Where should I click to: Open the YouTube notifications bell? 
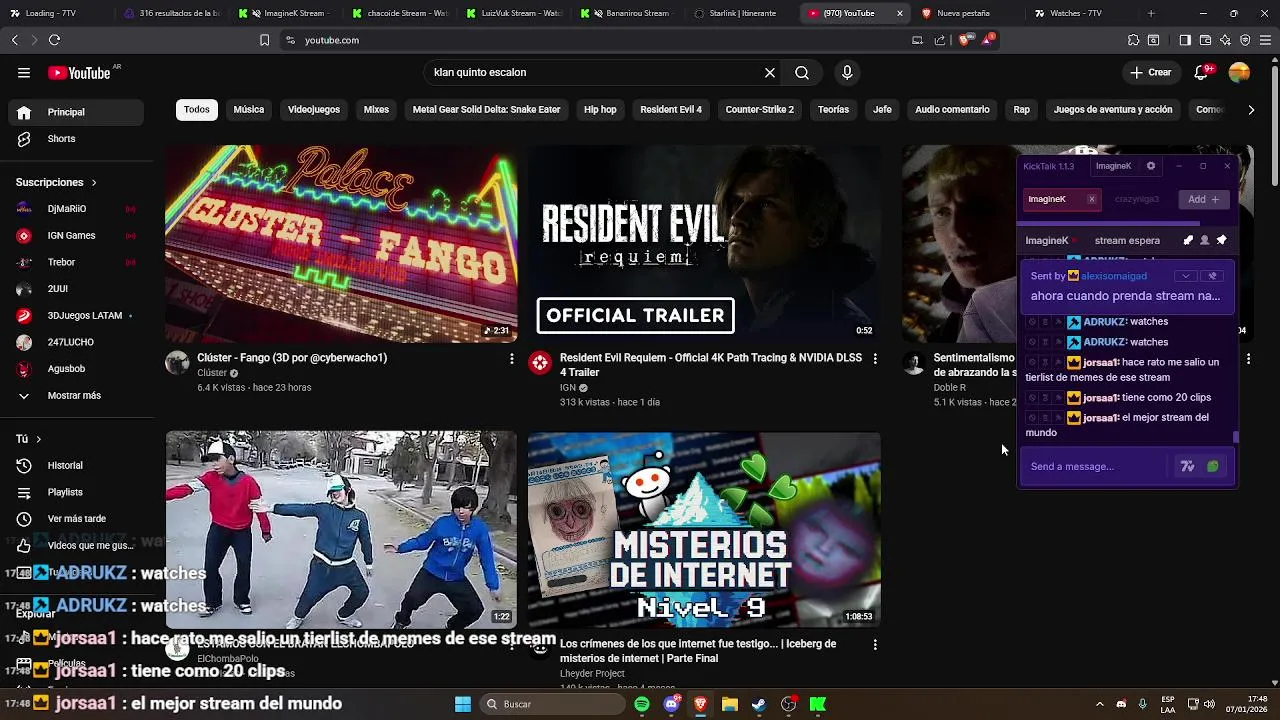click(1203, 72)
